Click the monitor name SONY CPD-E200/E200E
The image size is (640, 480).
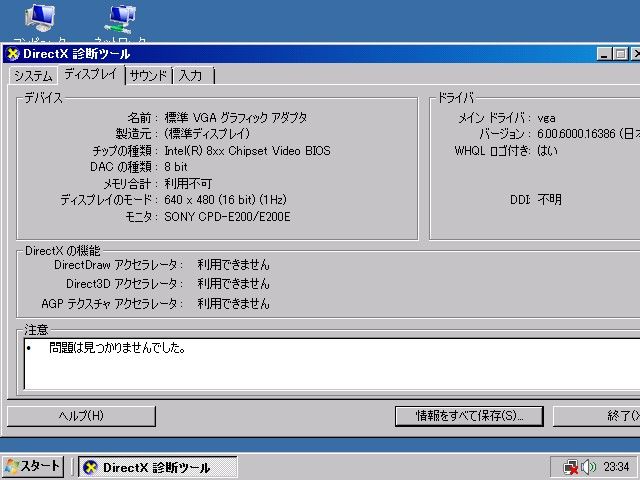click(227, 217)
